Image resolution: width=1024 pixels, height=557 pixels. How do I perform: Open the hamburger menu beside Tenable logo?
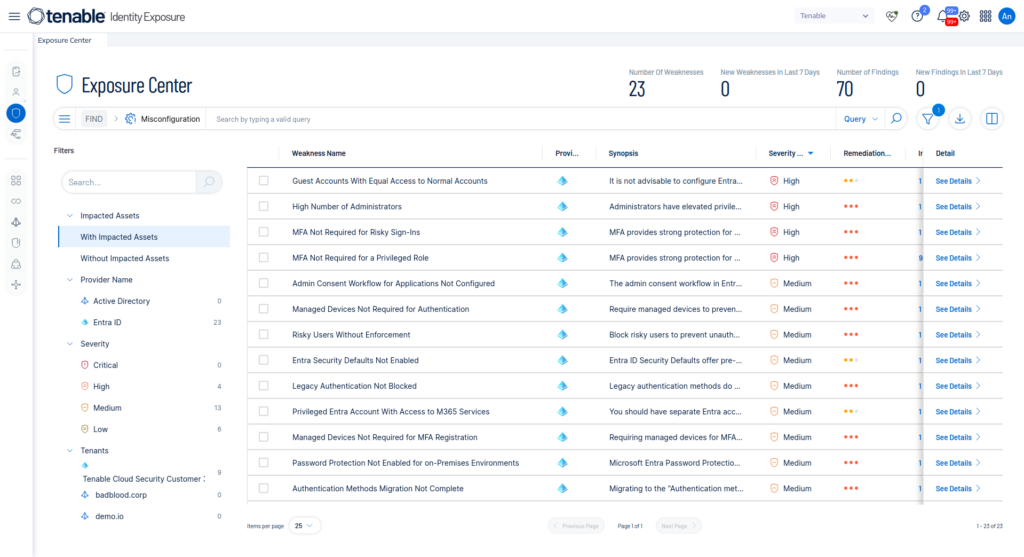click(x=14, y=16)
